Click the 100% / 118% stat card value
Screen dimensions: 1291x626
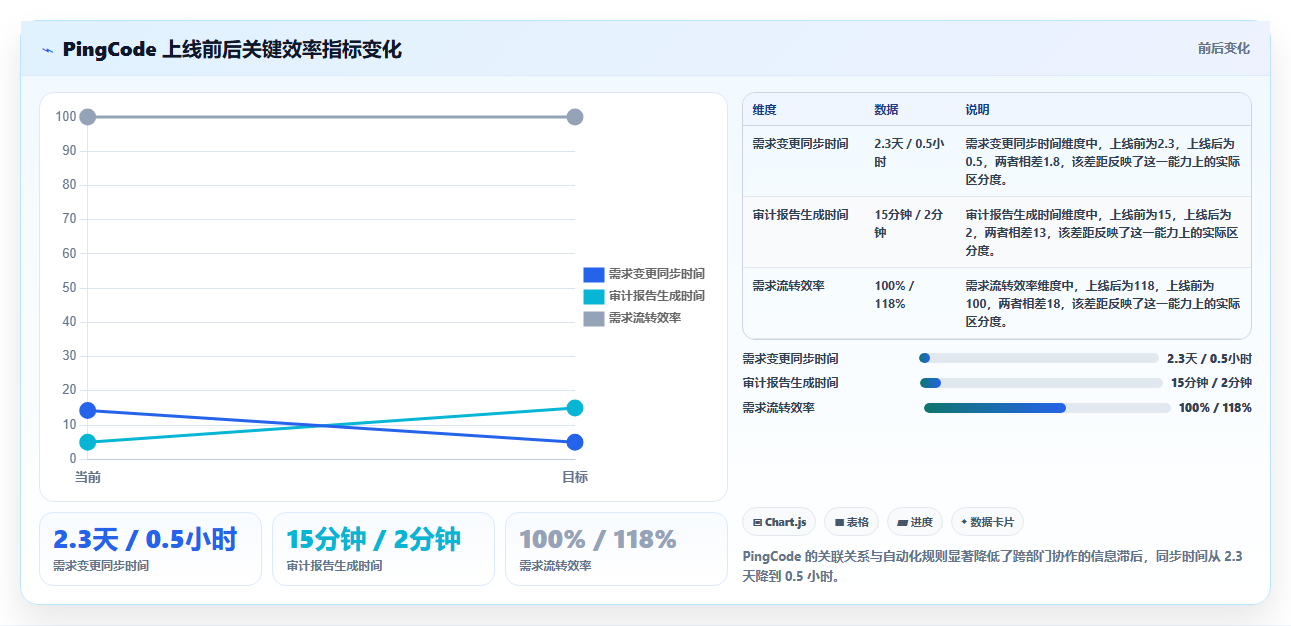click(x=598, y=540)
